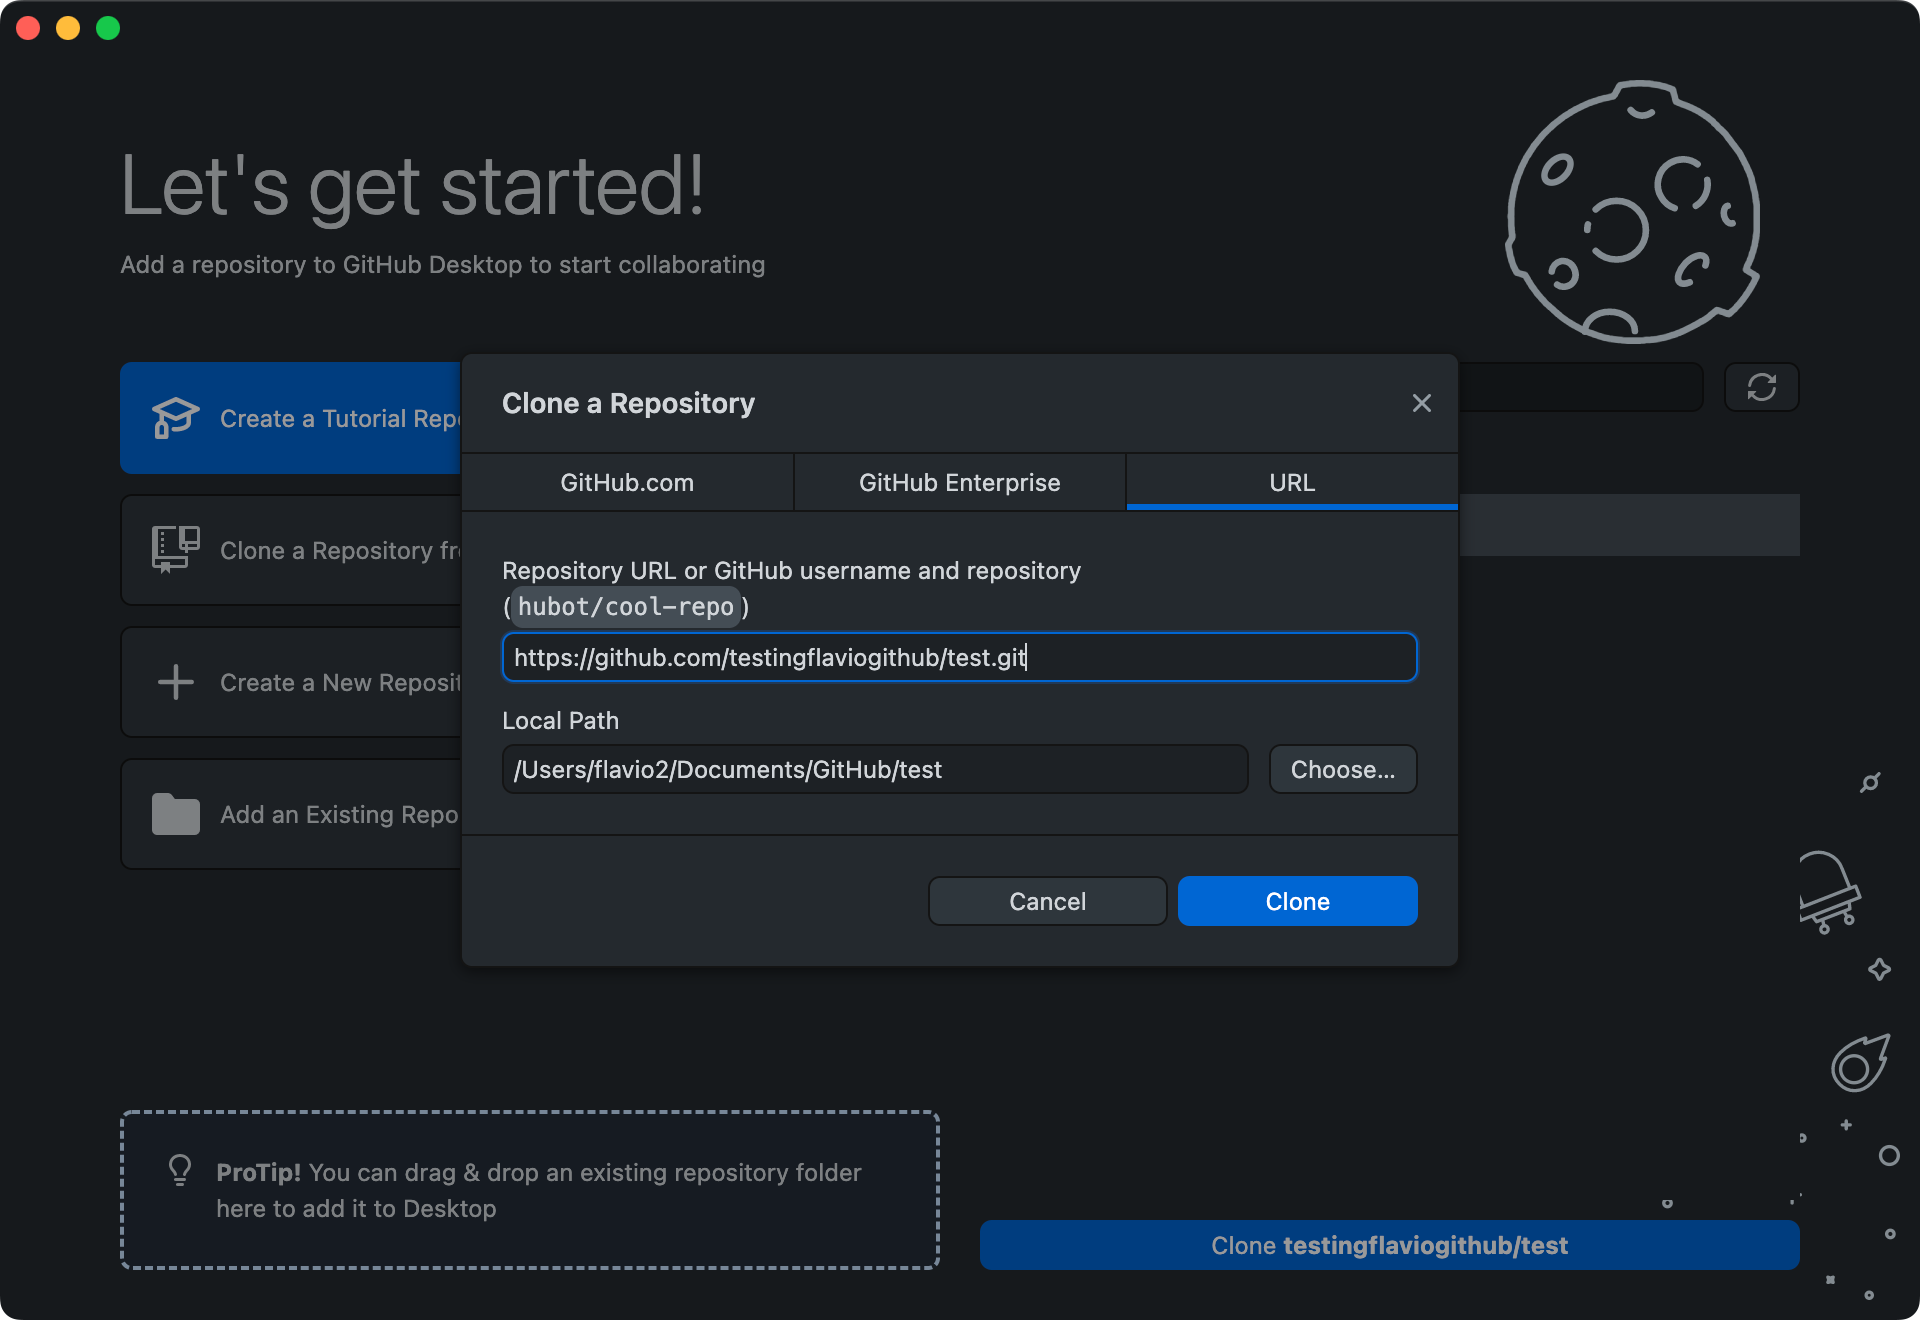
Task: Close the Clone a Repository dialog
Action: pos(1421,403)
